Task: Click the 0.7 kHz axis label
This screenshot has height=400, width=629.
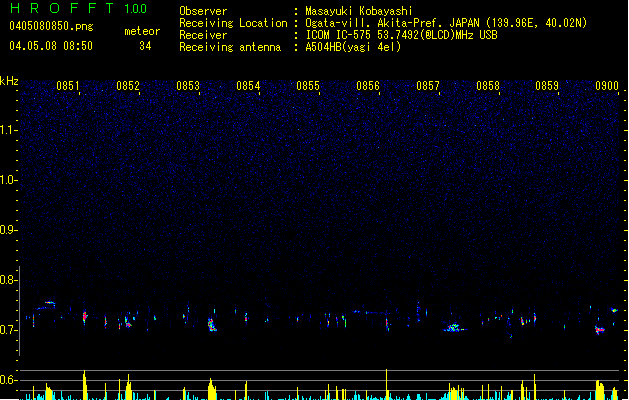Action: pos(8,330)
